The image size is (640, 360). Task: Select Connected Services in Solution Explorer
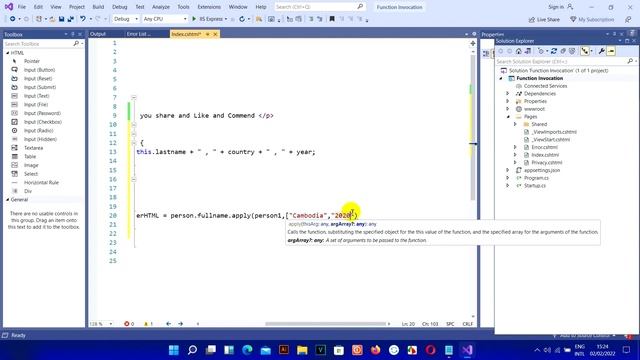(x=545, y=86)
